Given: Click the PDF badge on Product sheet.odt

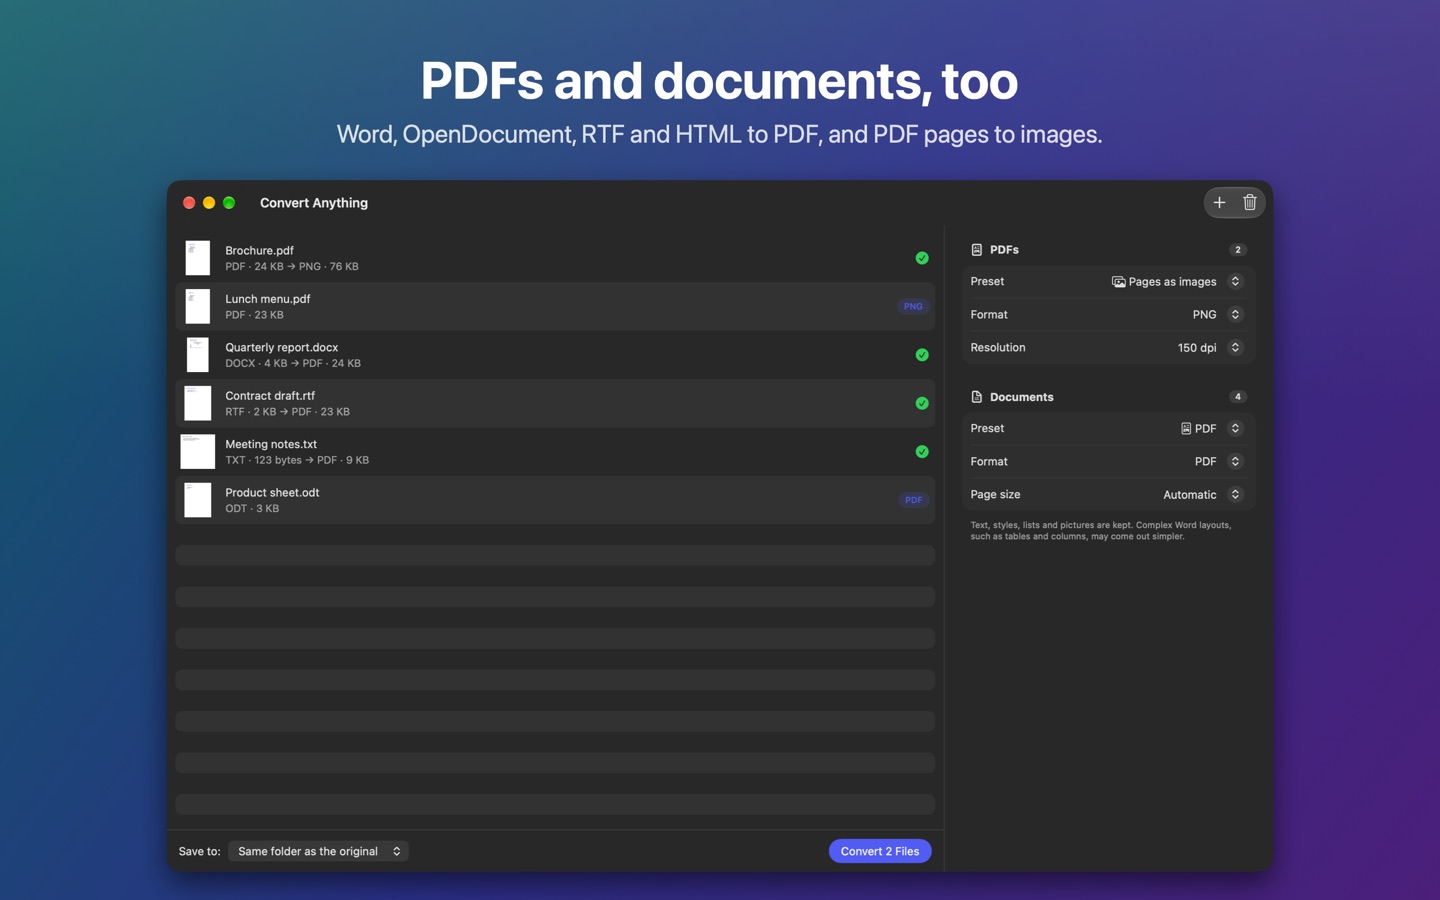Looking at the screenshot, I should (913, 500).
